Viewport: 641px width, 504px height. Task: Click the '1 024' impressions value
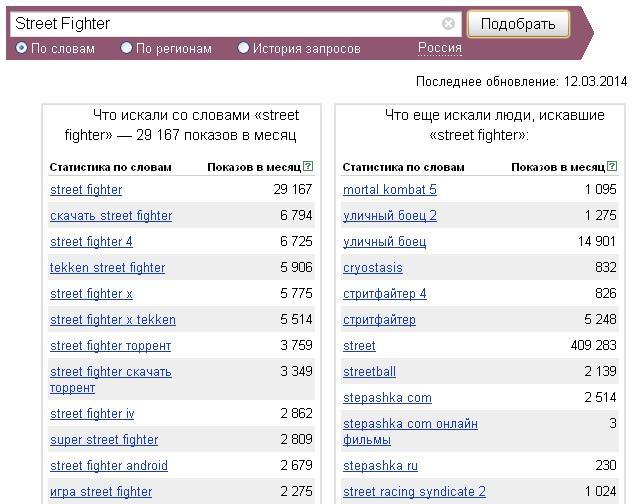click(x=600, y=491)
